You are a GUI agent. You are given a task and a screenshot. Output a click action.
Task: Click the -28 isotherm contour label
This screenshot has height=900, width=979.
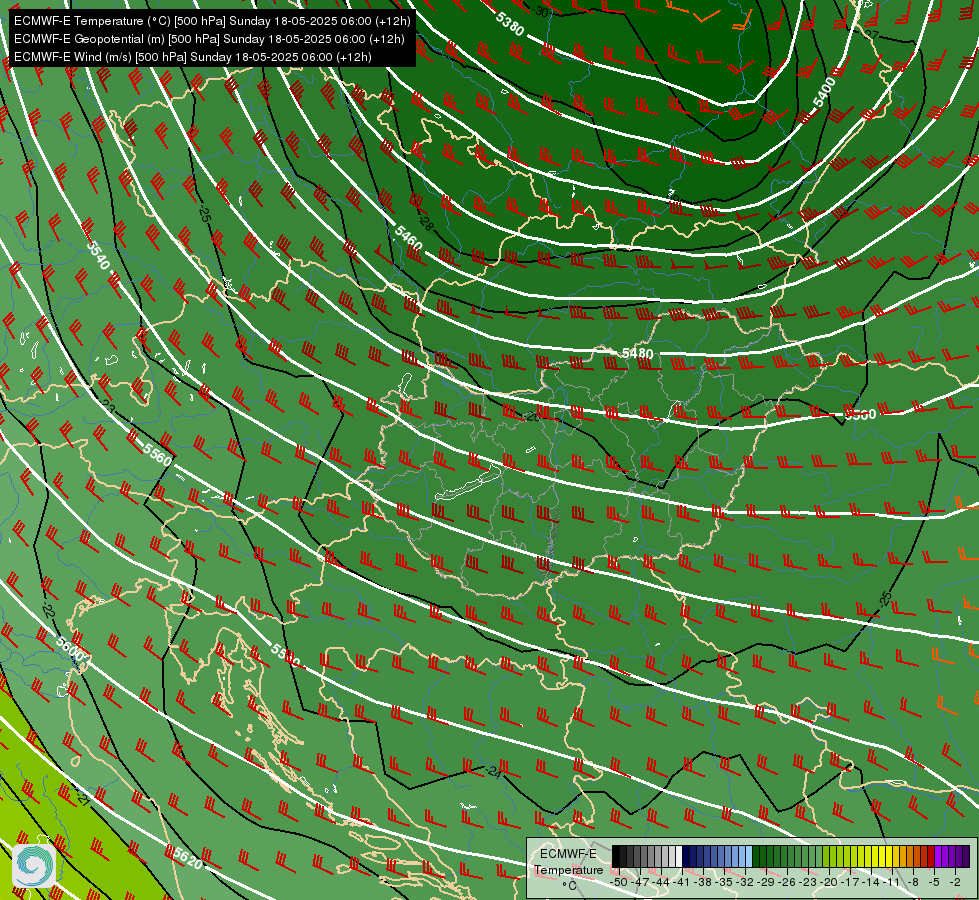[x=426, y=222]
